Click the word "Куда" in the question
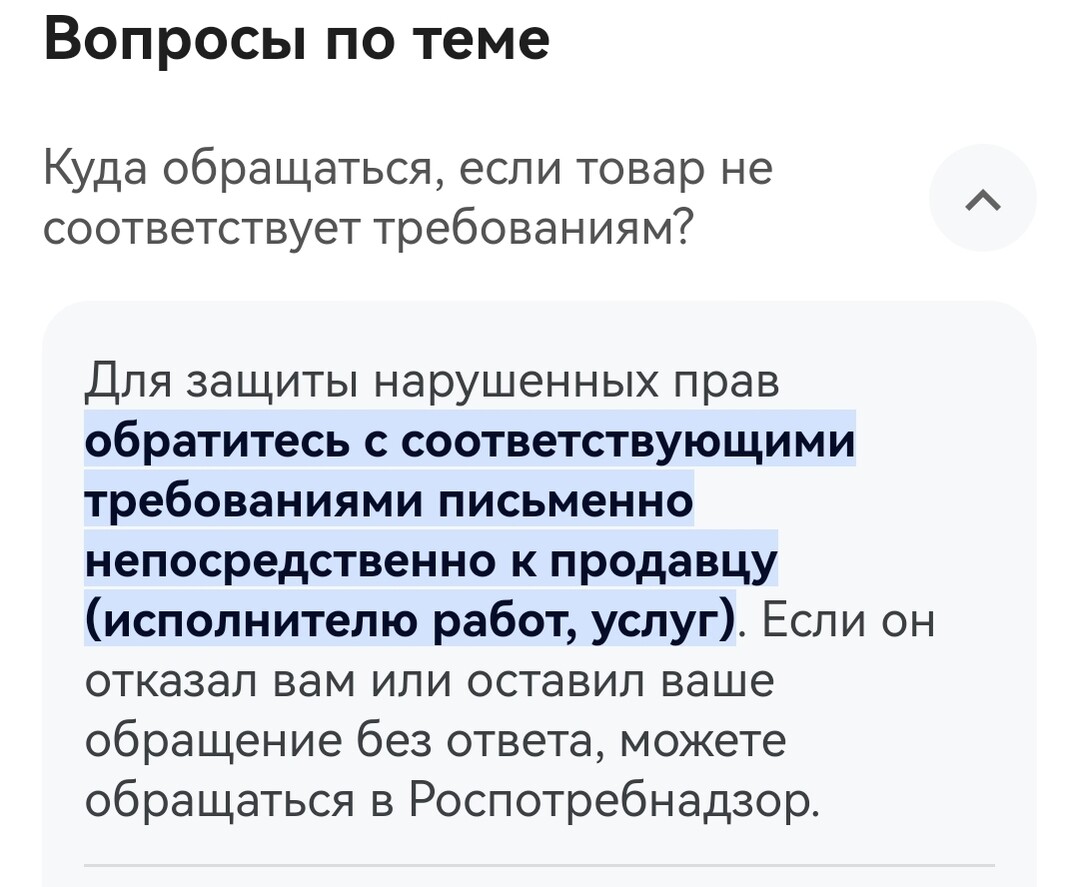1079x887 pixels. point(96,170)
